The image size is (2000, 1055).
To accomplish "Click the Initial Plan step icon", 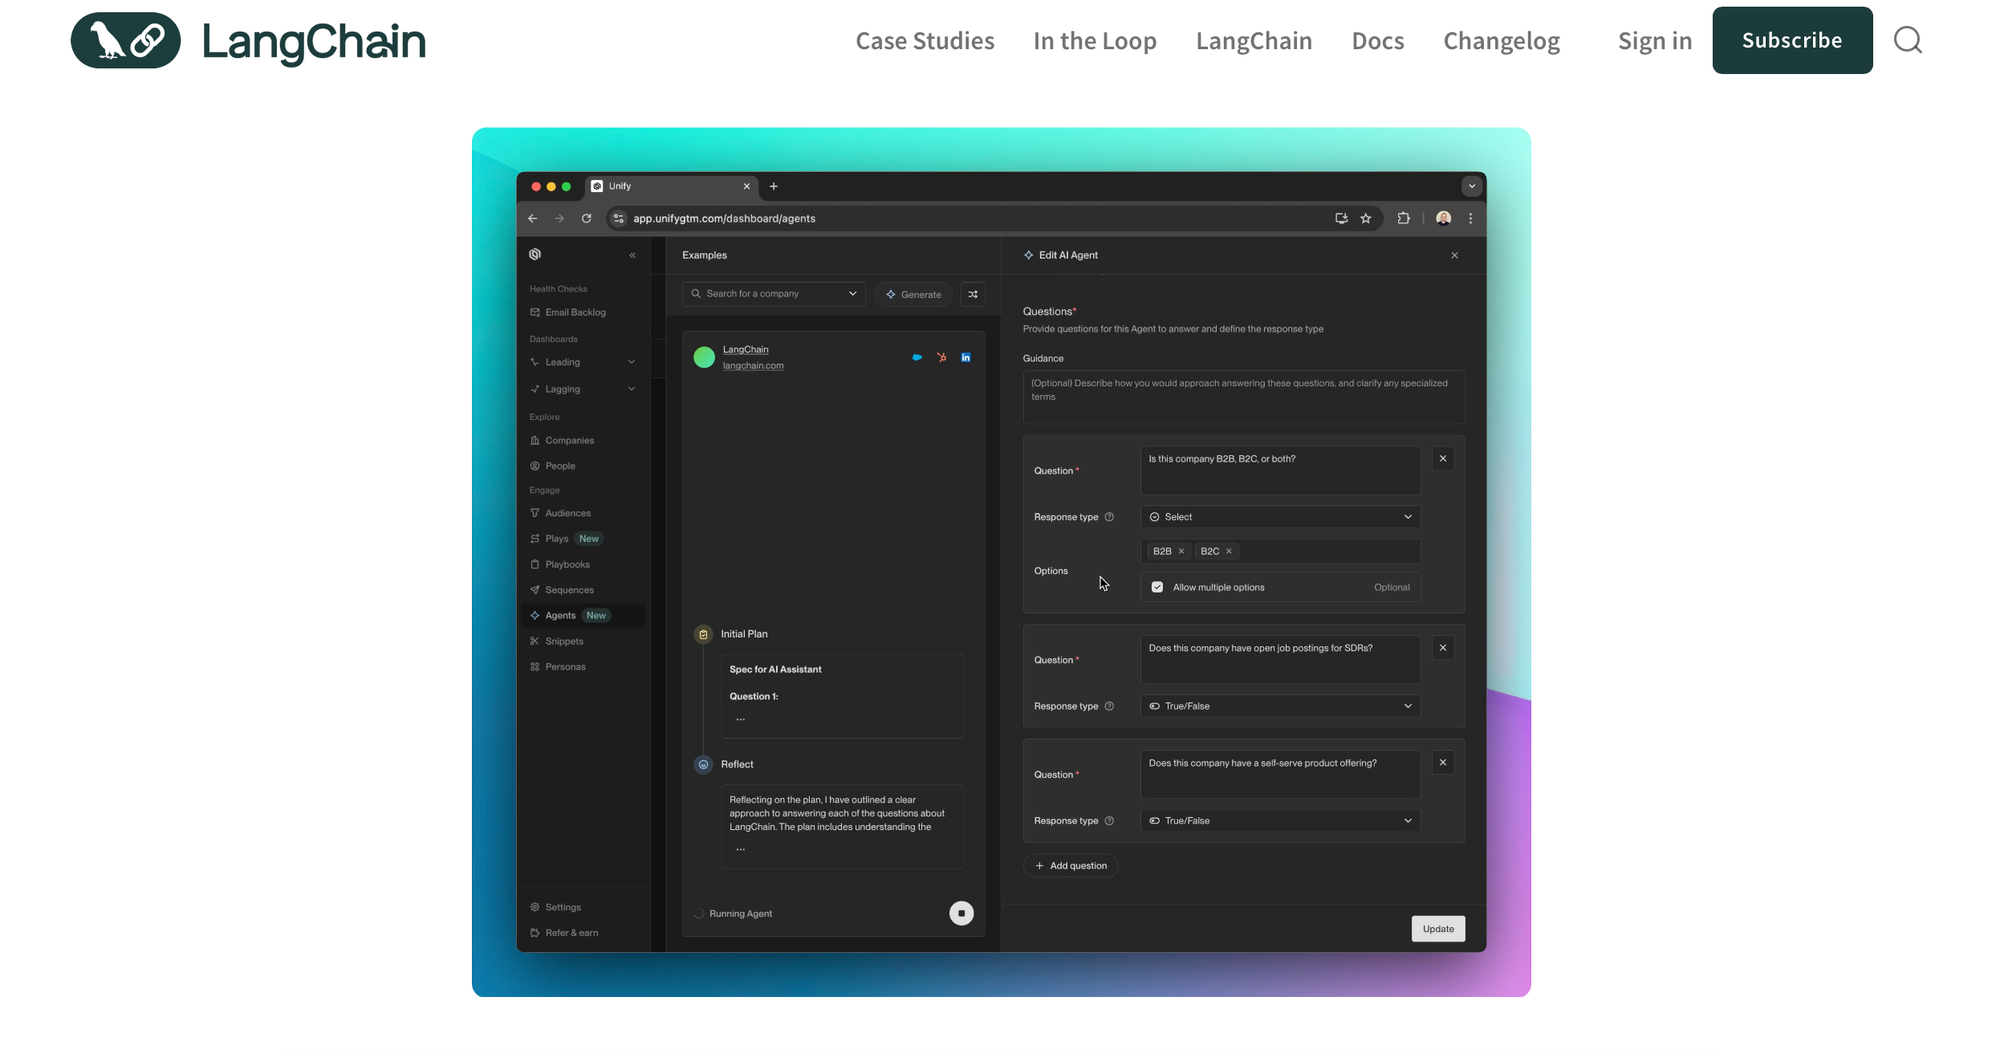I will (x=703, y=634).
